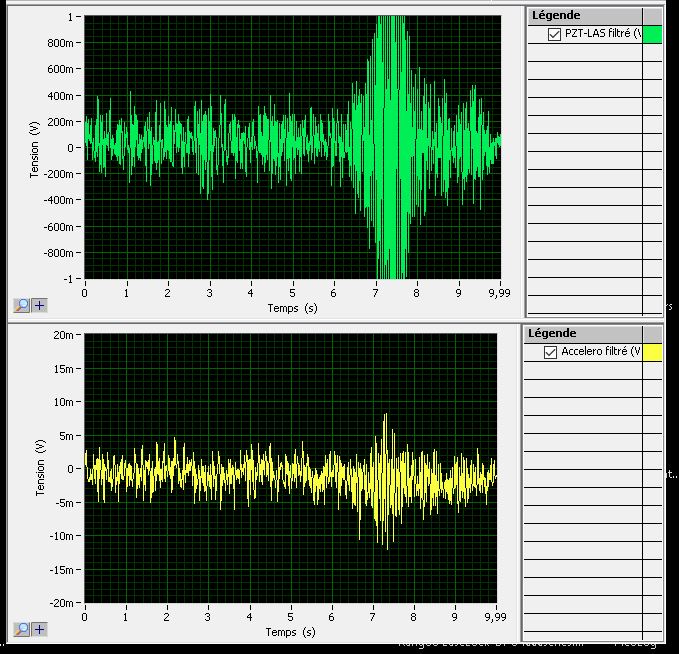
Task: Click the Temps (s) label of lower graph
Action: coord(290,632)
